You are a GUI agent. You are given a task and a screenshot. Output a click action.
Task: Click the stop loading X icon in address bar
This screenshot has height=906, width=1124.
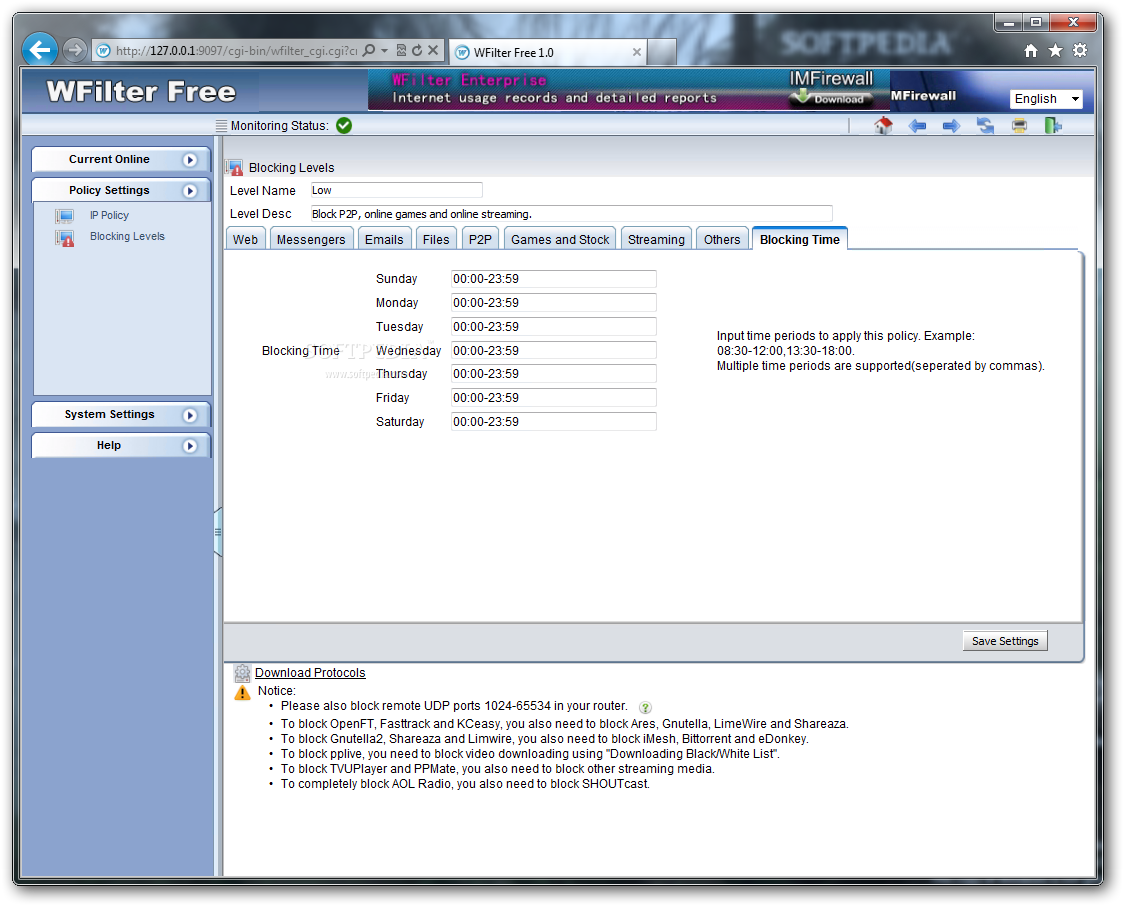(x=433, y=50)
